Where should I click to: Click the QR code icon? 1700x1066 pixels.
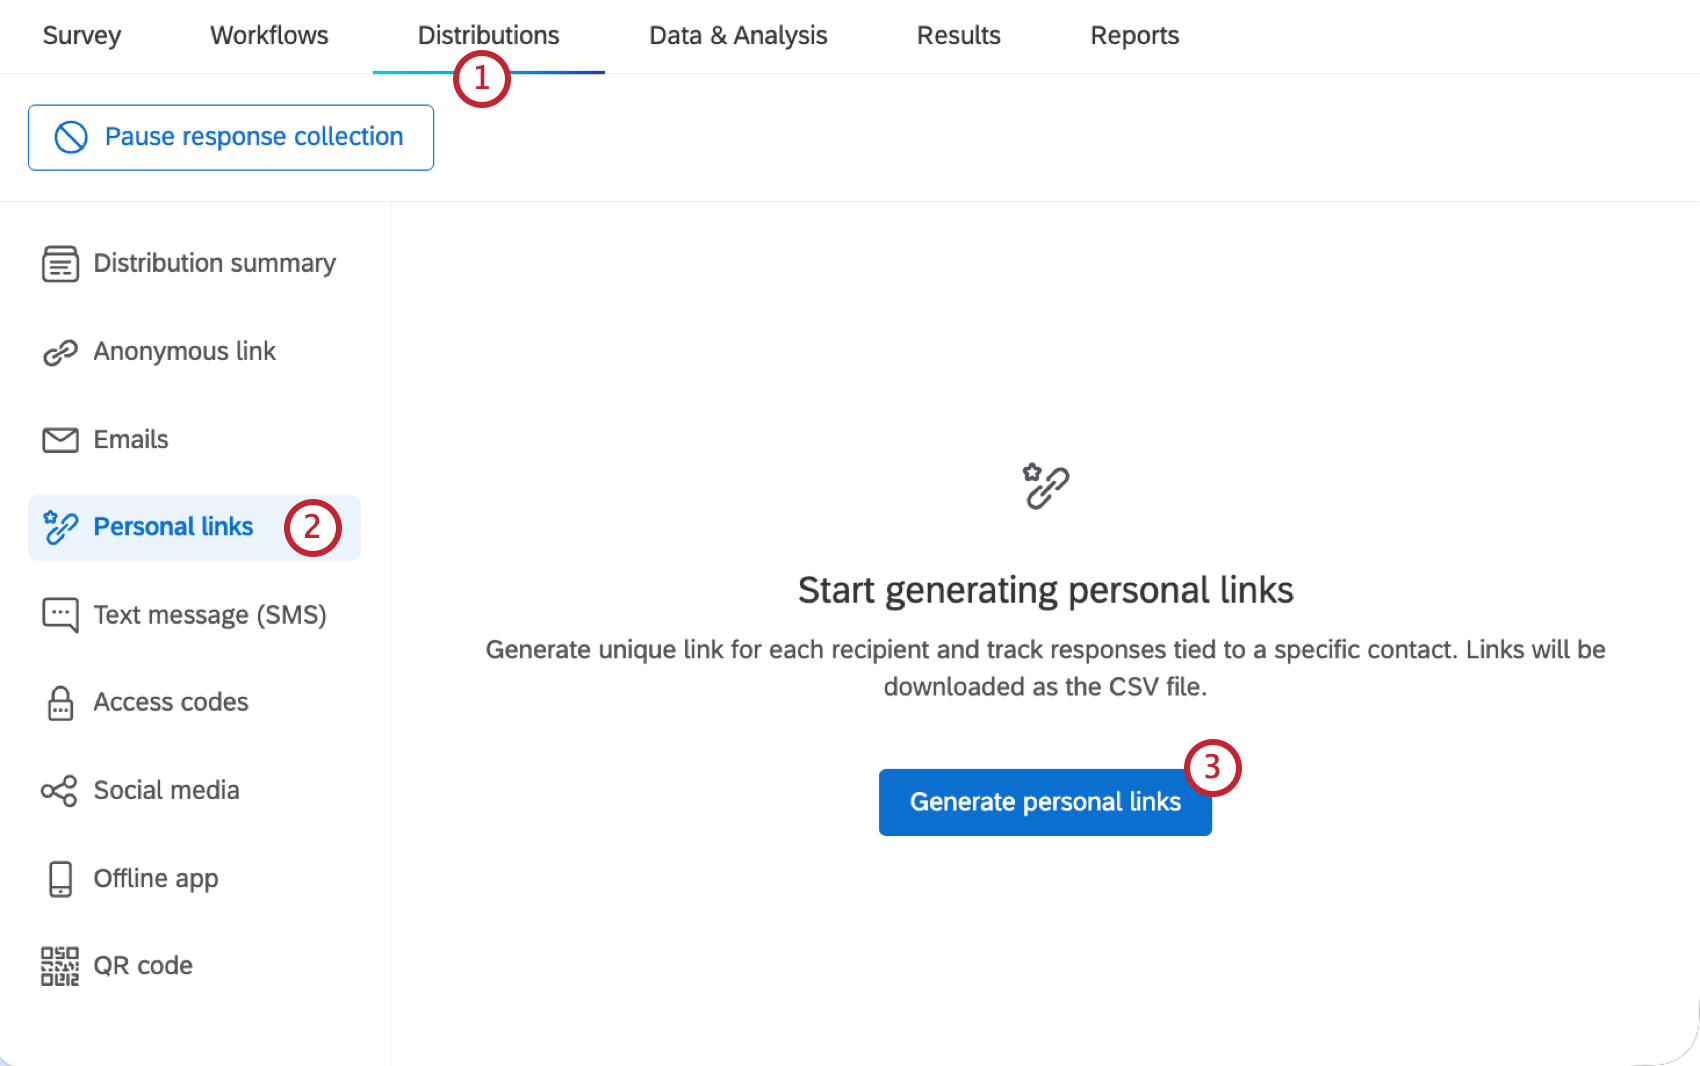point(60,966)
